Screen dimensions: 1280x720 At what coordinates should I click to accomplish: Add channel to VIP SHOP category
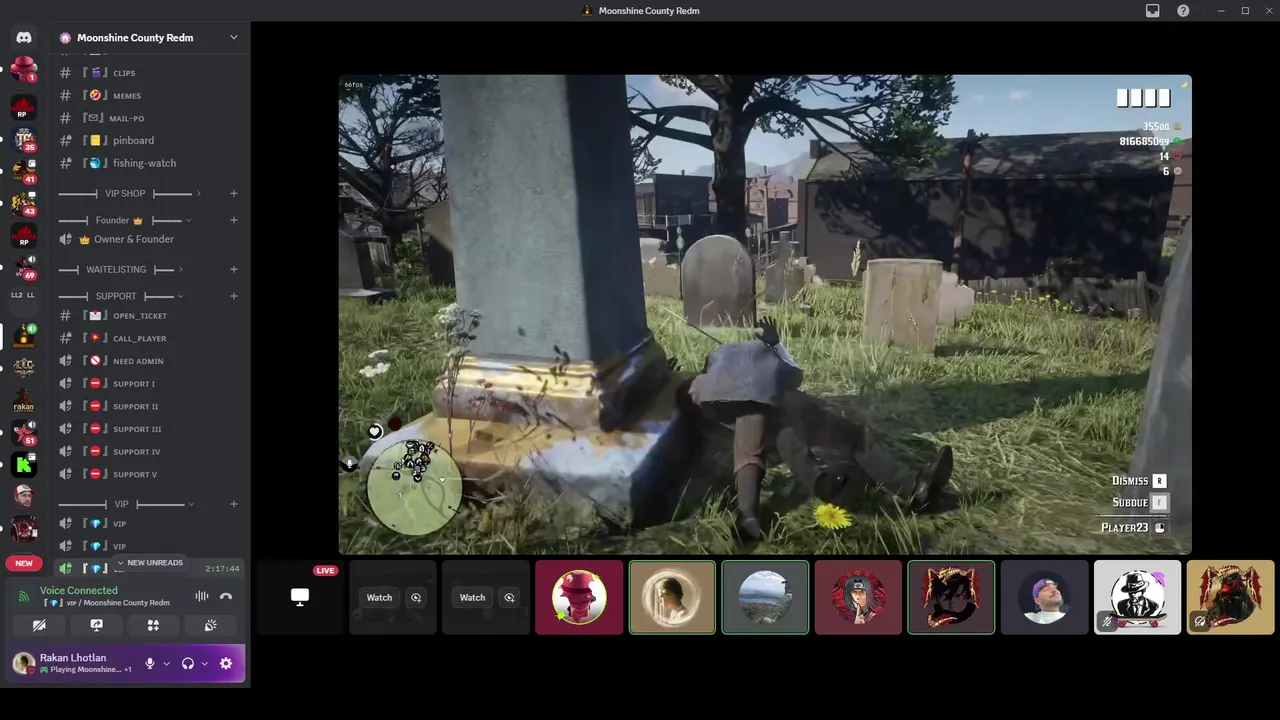click(x=234, y=193)
